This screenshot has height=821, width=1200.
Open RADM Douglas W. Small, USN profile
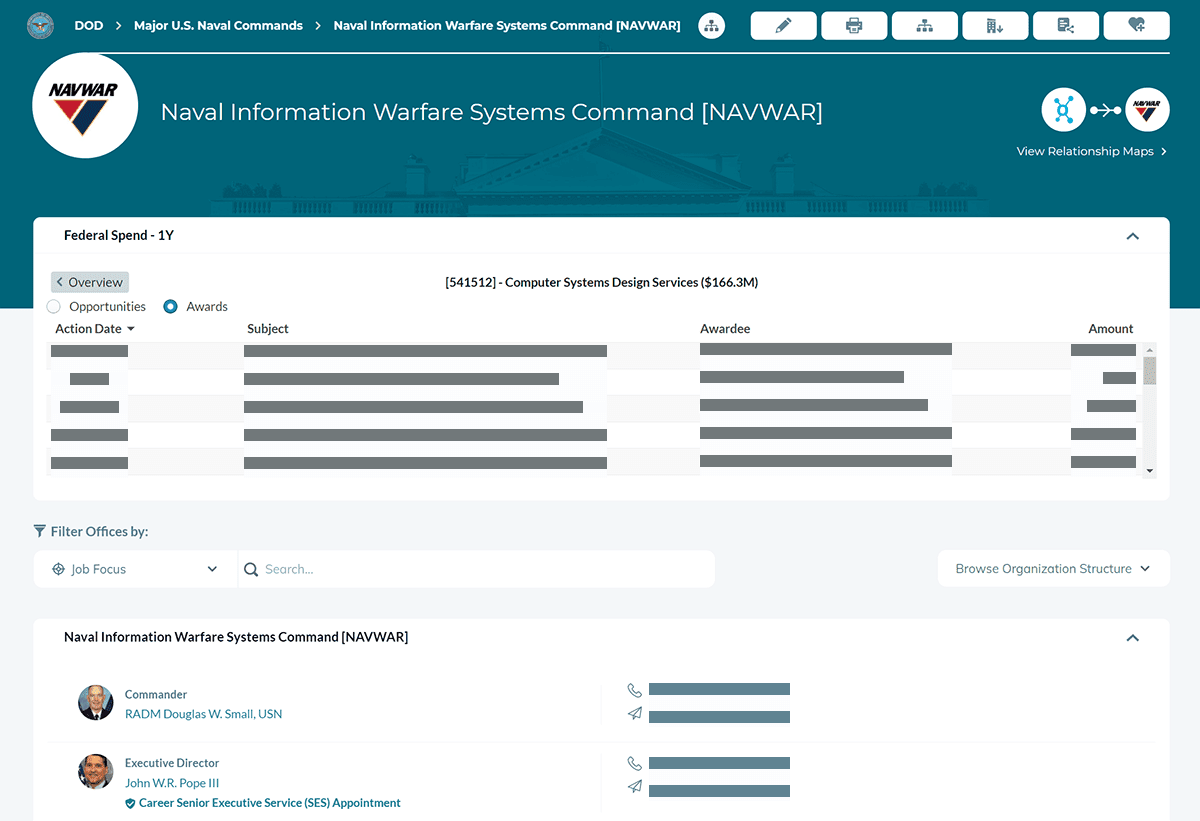204,714
